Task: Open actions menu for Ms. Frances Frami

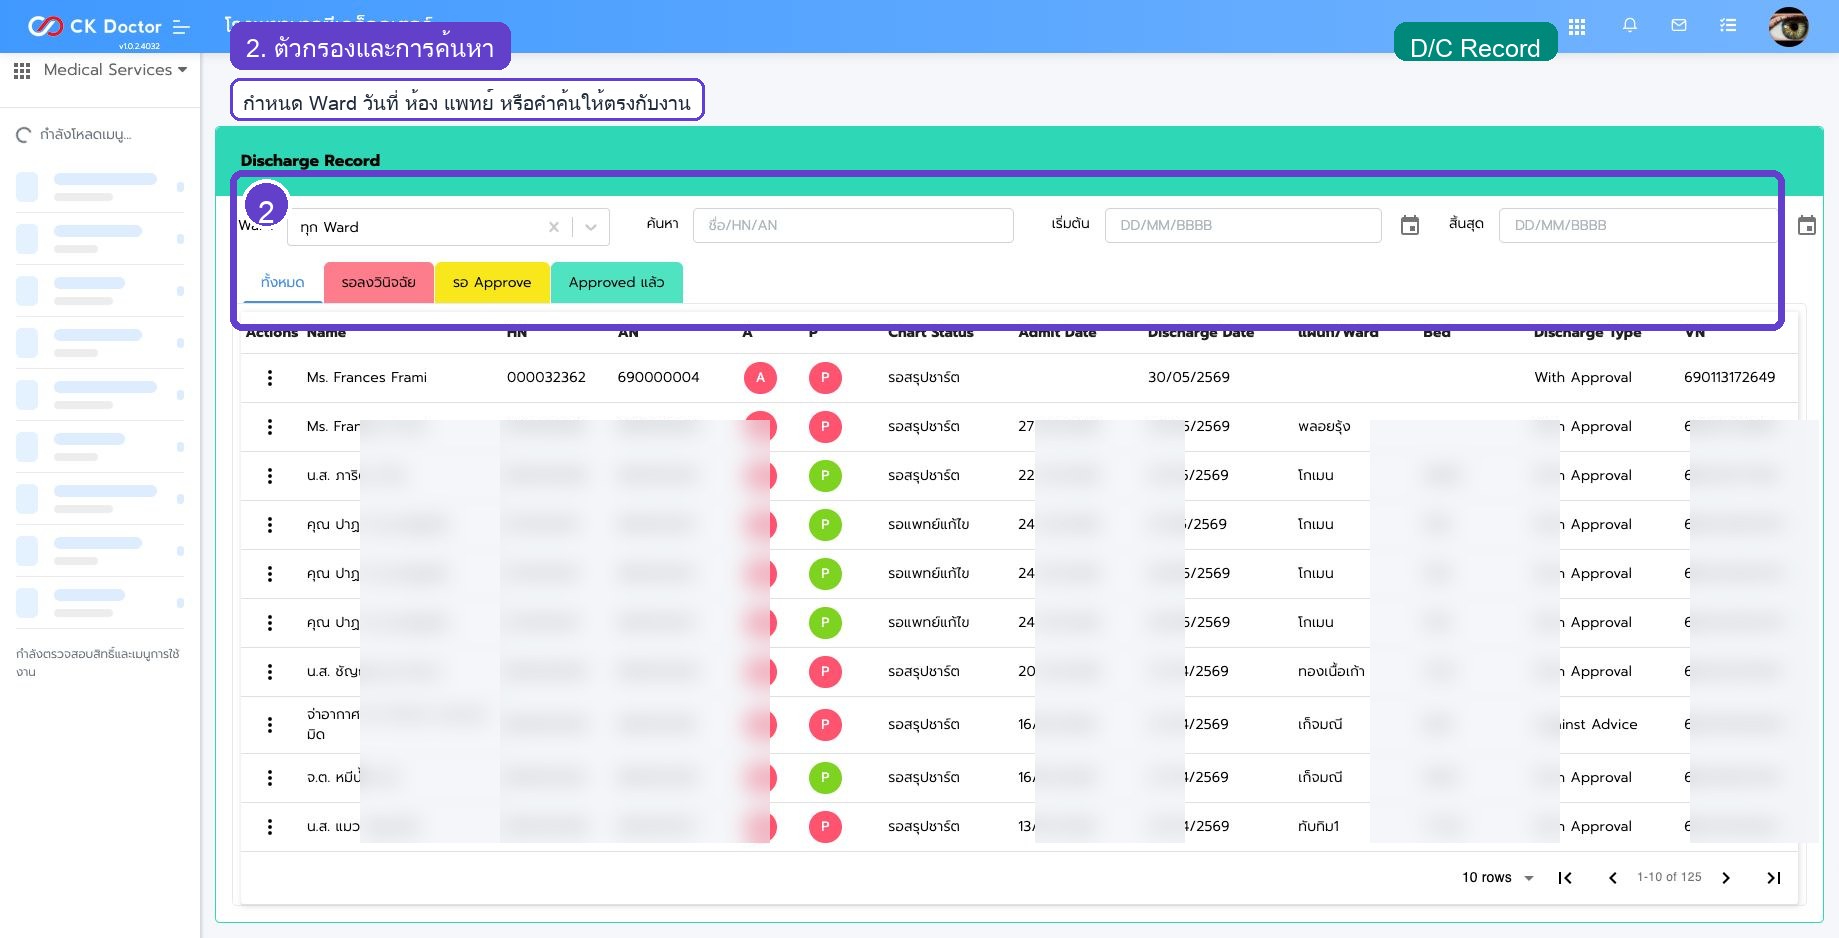Action: tap(270, 378)
